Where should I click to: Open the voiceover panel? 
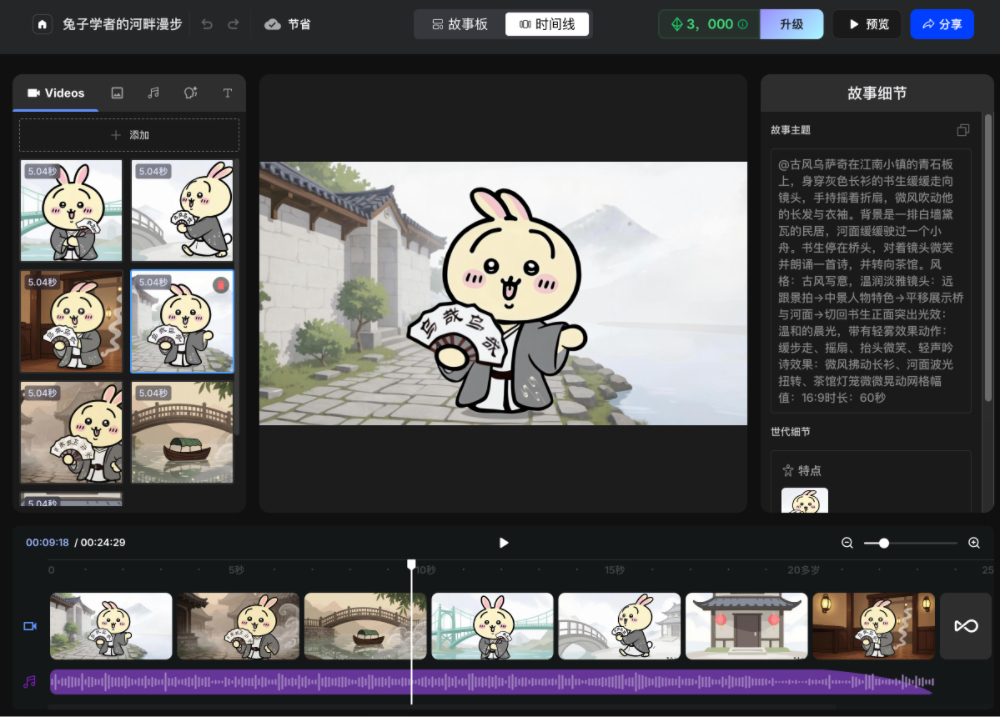click(190, 92)
